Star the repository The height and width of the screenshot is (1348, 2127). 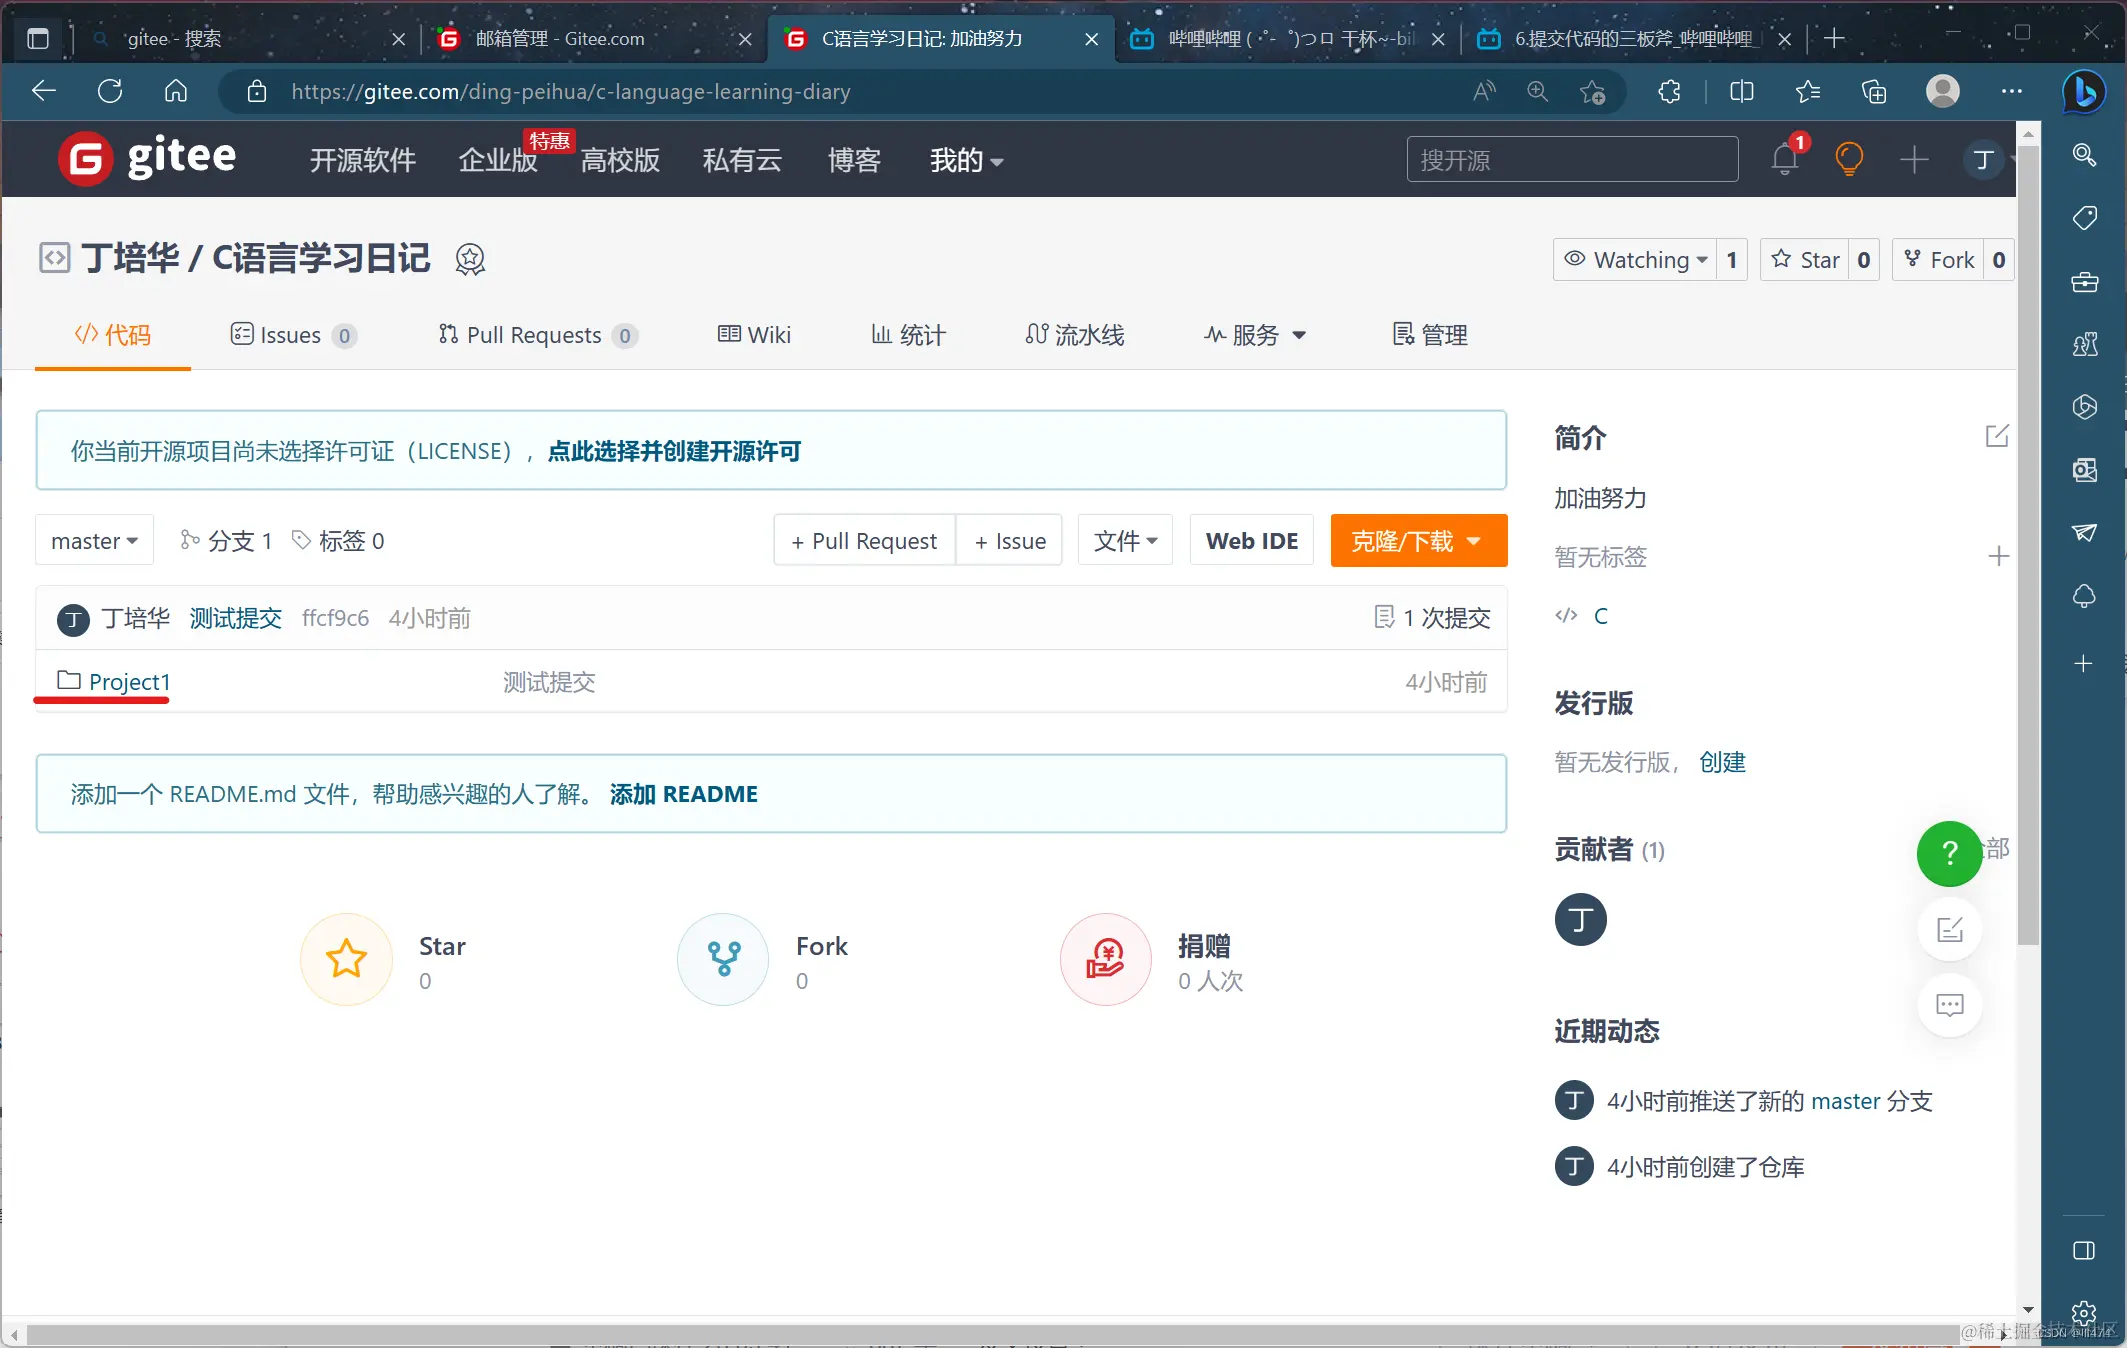pos(1806,260)
